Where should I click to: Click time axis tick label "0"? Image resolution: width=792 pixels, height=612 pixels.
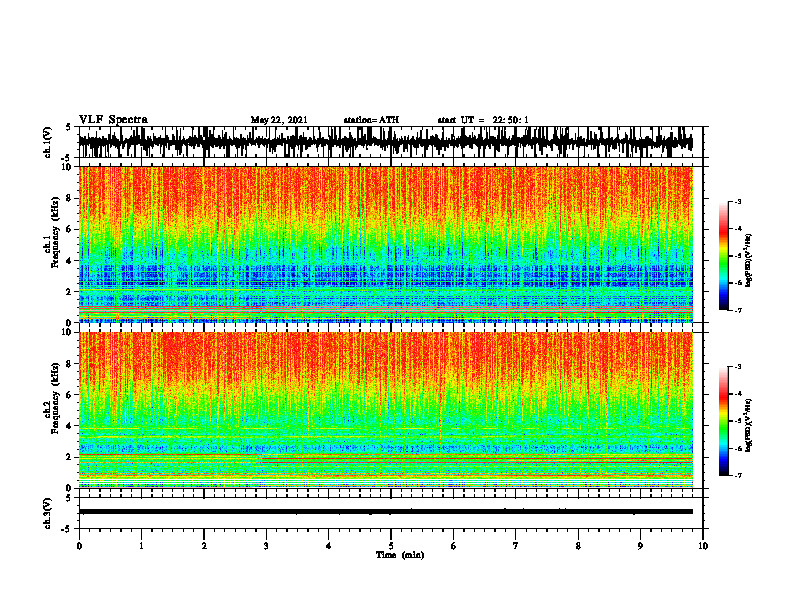tap(79, 546)
